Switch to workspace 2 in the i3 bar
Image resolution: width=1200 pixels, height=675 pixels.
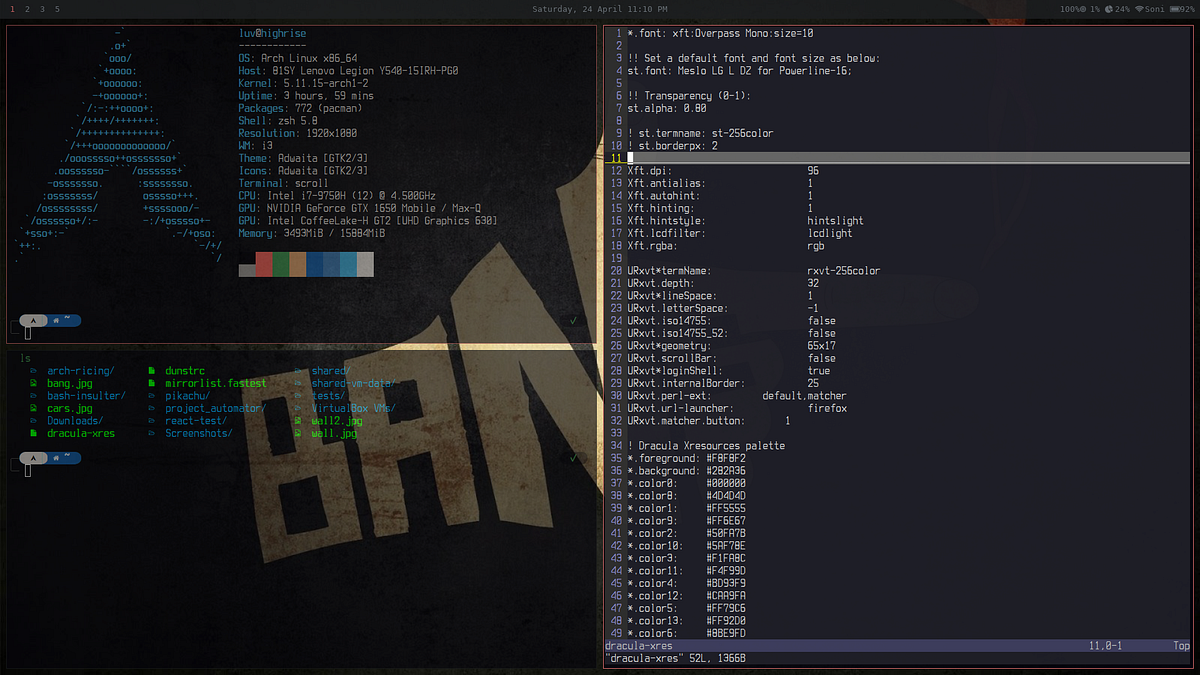27,8
